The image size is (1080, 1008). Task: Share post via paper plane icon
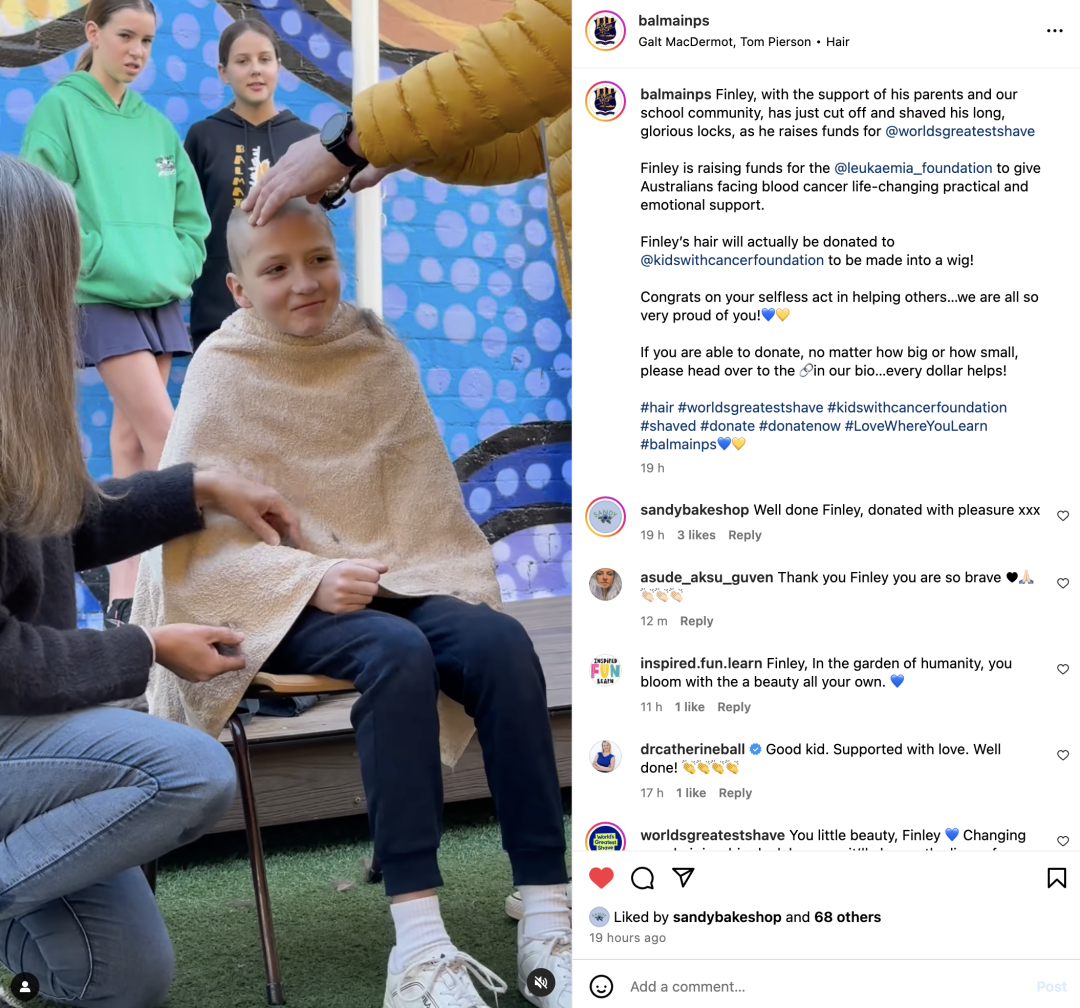click(x=683, y=877)
